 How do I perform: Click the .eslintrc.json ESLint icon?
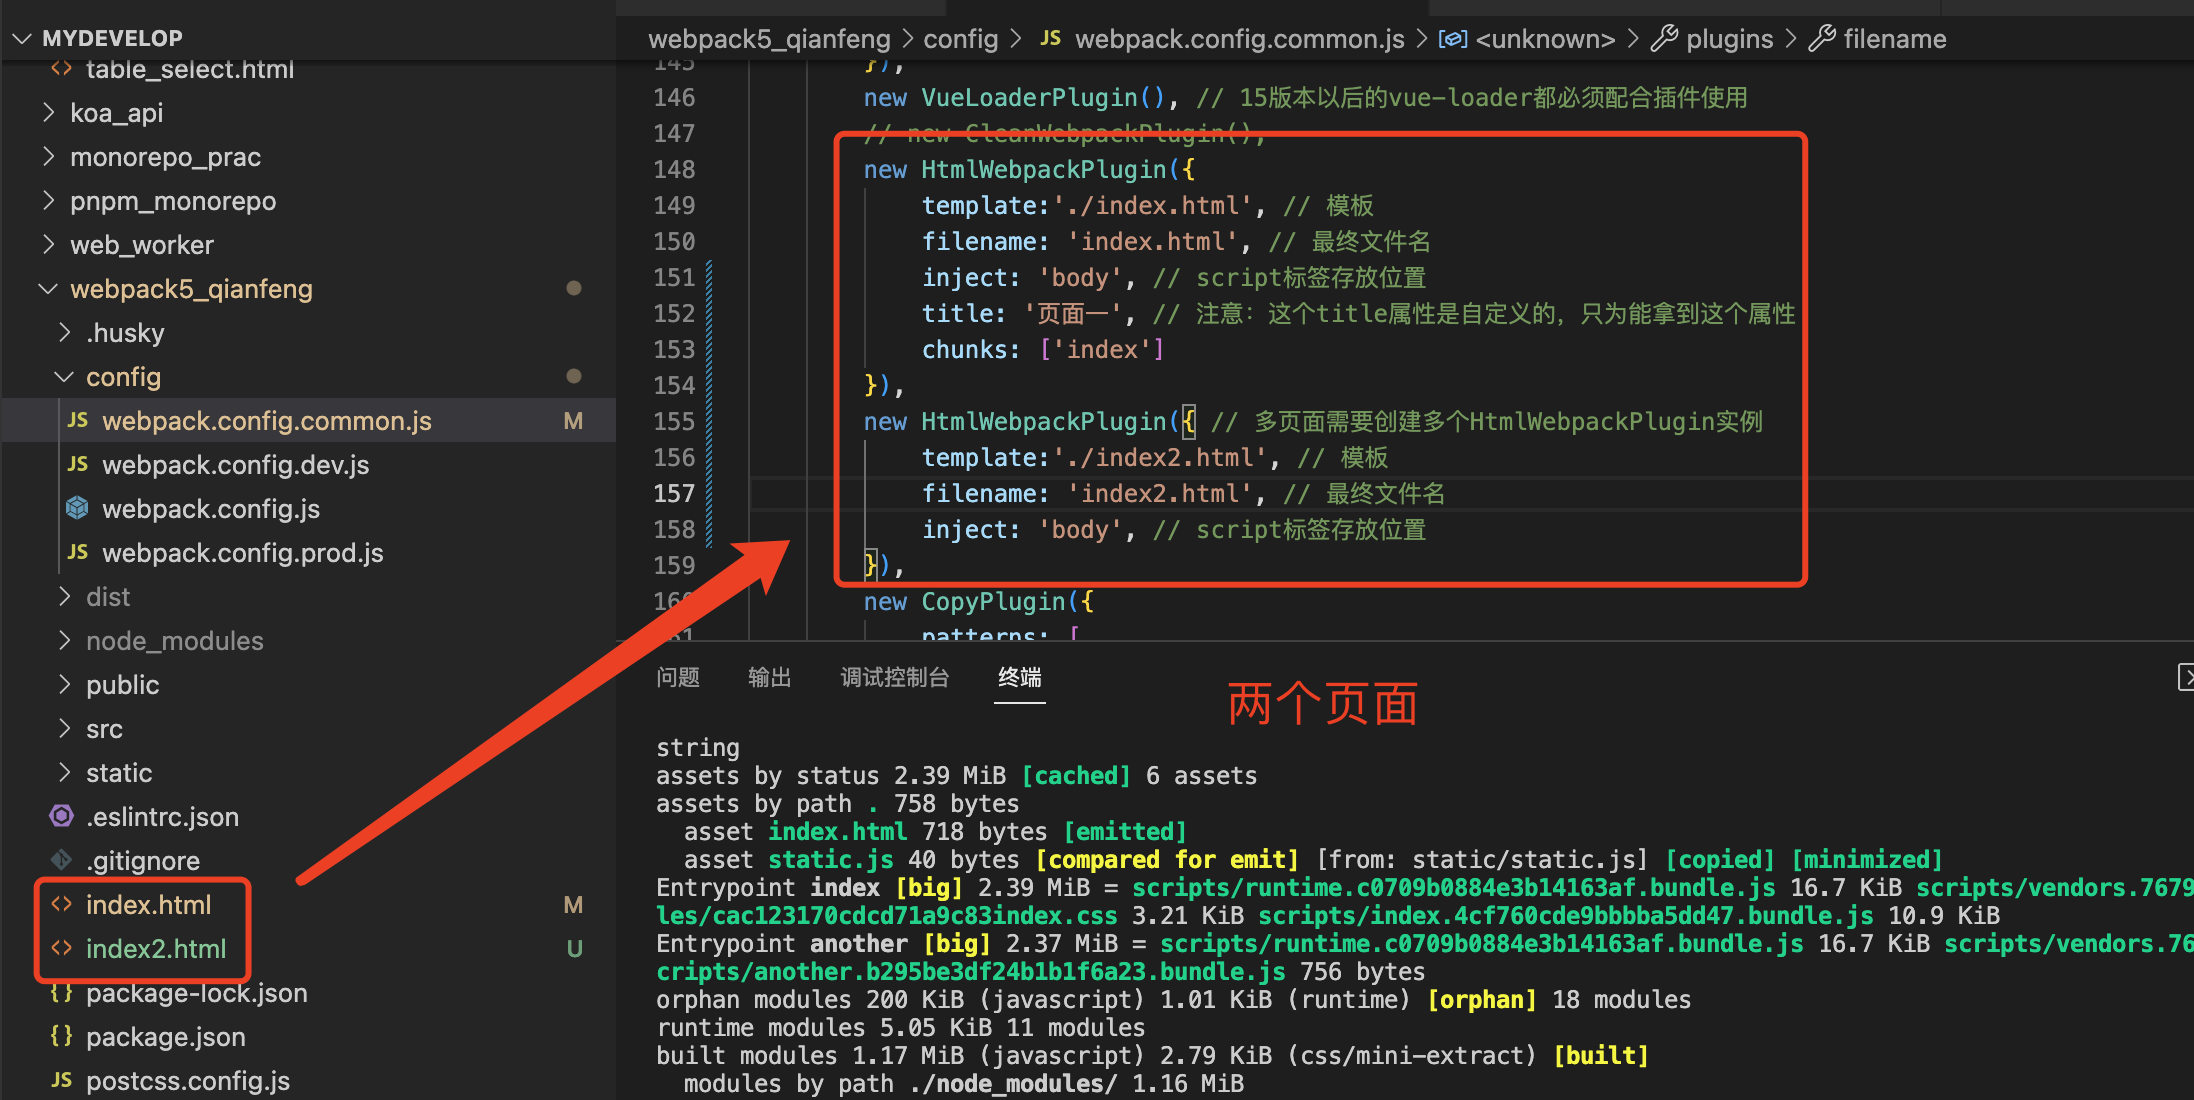[x=61, y=817]
